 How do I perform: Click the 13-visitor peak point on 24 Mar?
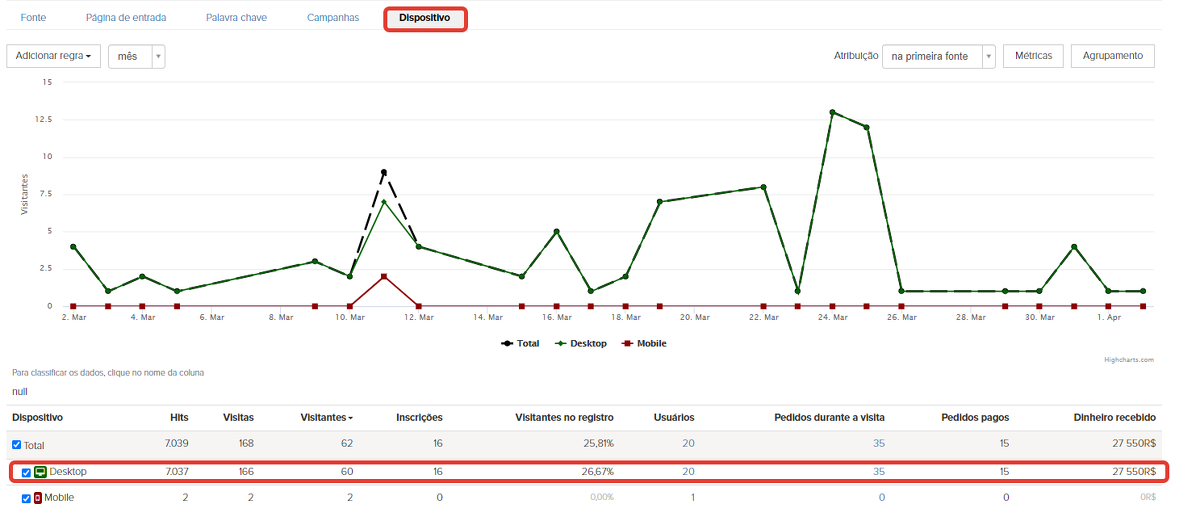click(832, 113)
